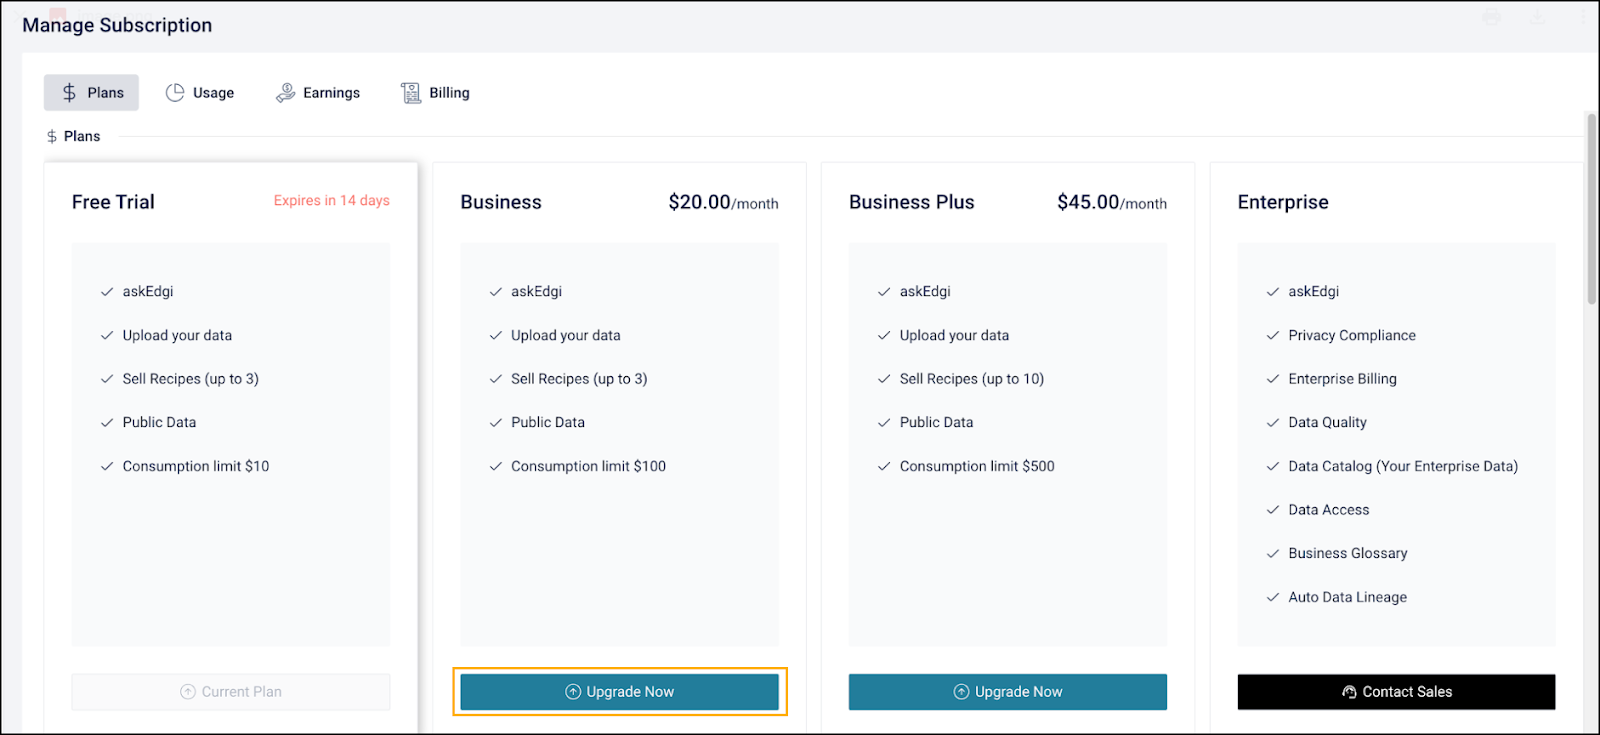Open the three-dot more options menu
This screenshot has width=1600, height=735.
(1582, 17)
